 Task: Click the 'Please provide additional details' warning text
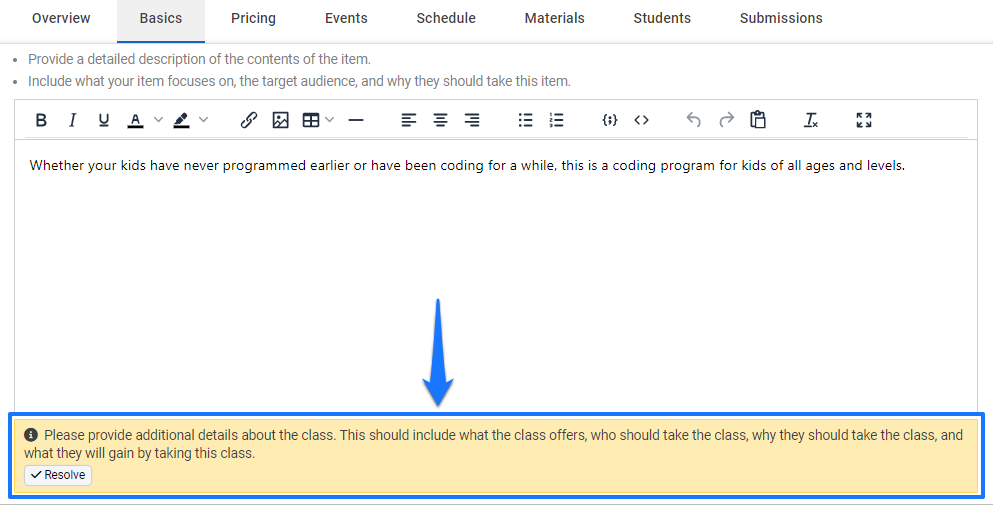click(x=493, y=444)
